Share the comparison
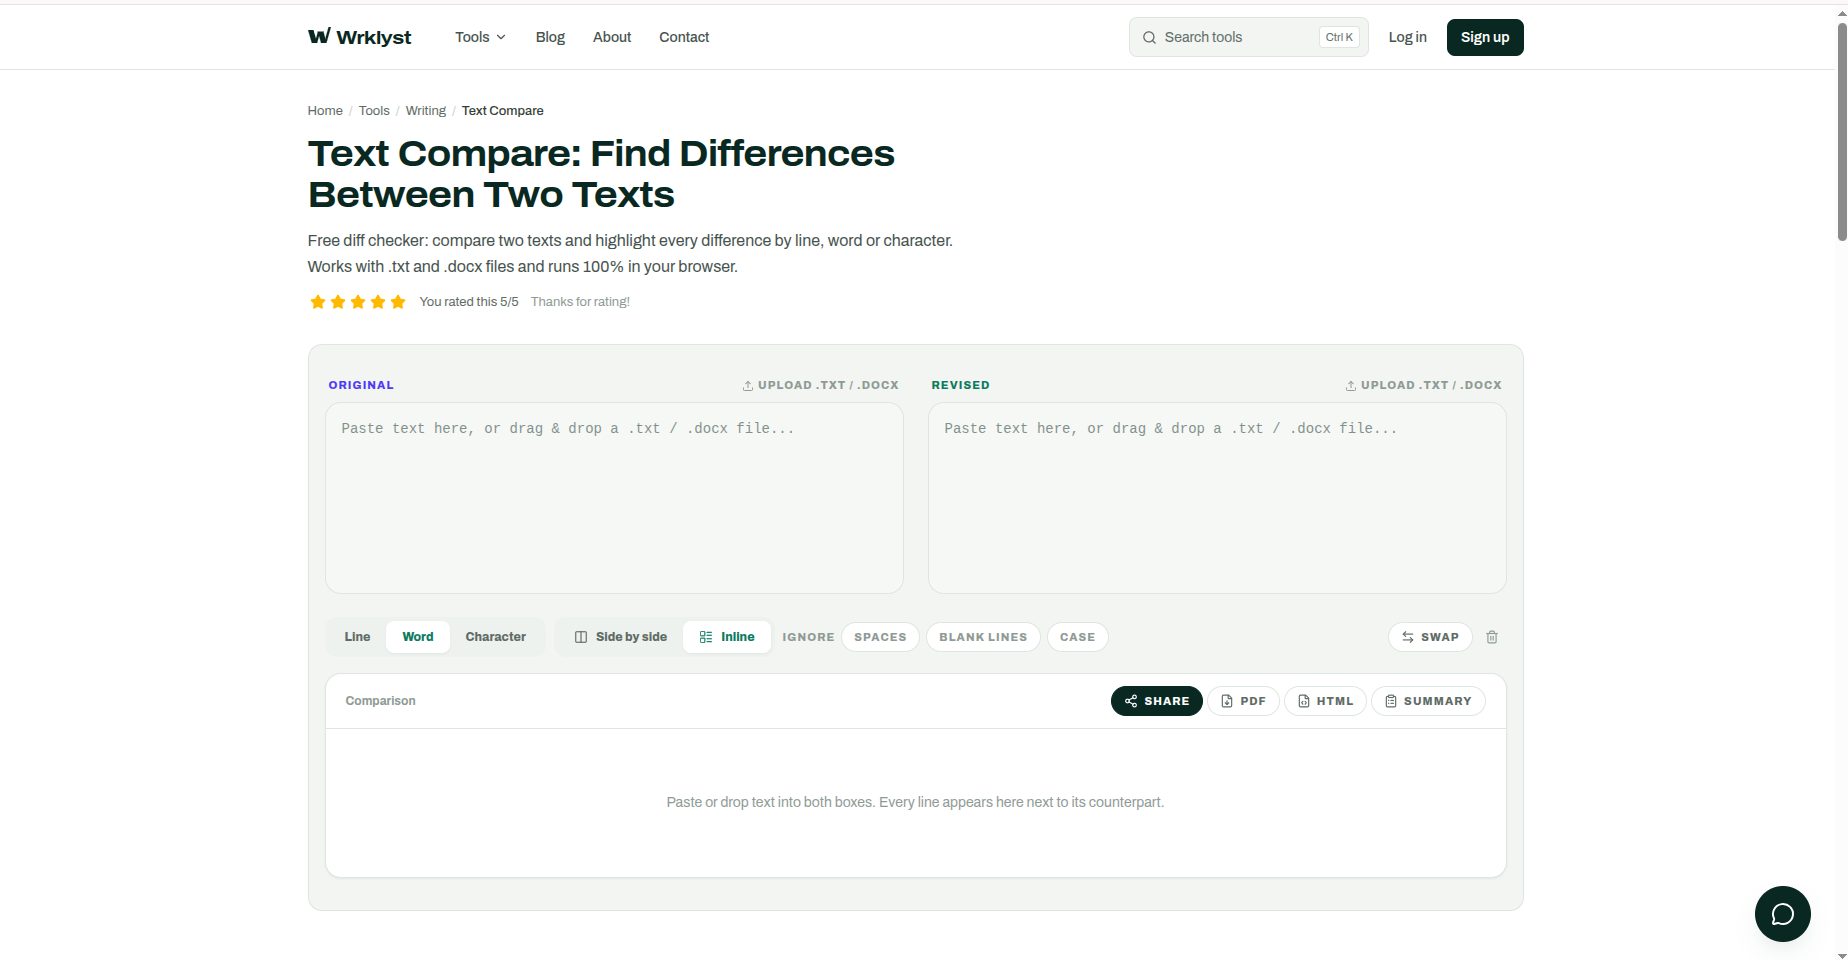This screenshot has height=960, width=1848. [1157, 701]
